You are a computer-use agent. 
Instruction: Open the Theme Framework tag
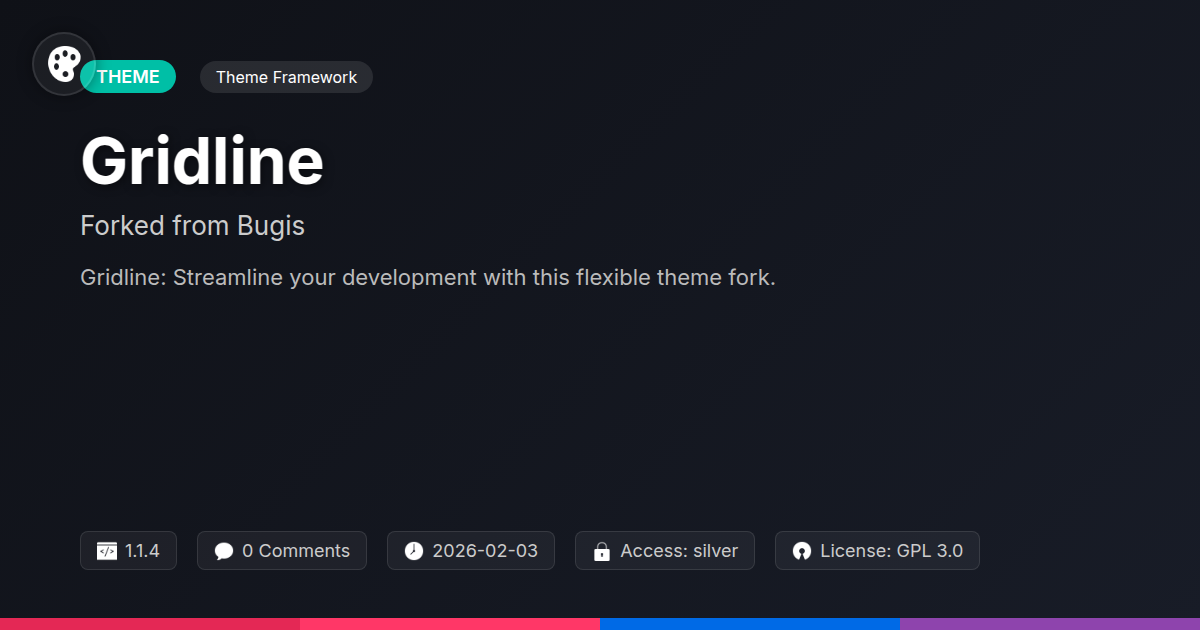click(286, 77)
